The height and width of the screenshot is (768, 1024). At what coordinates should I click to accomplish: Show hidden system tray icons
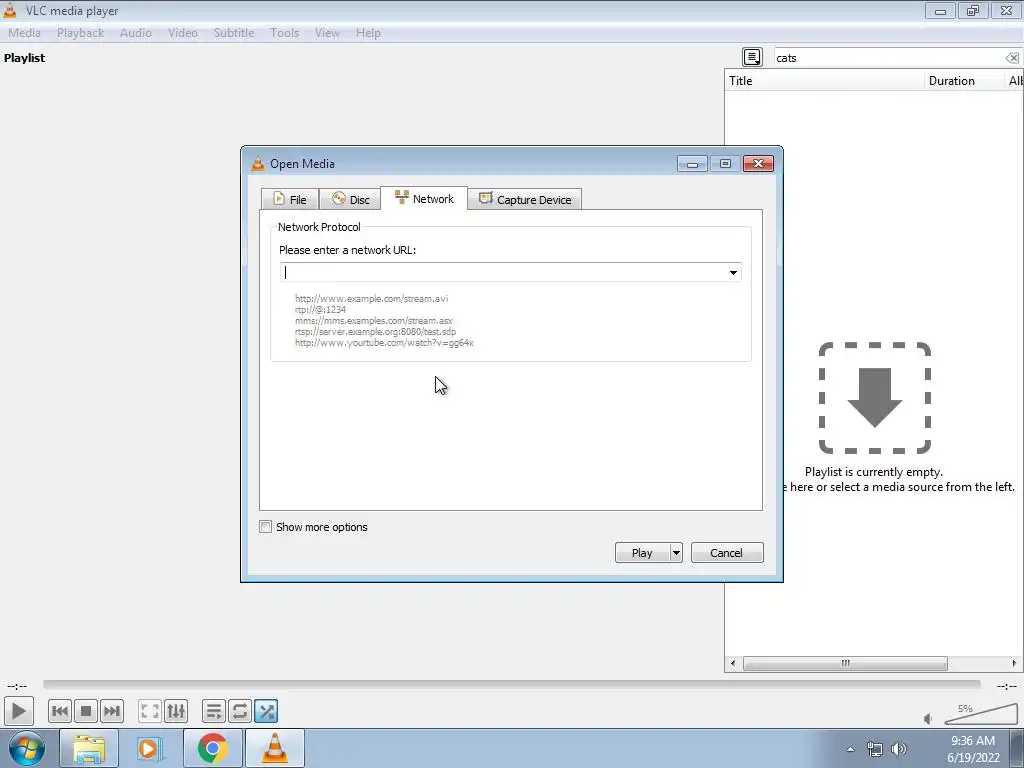click(850, 749)
